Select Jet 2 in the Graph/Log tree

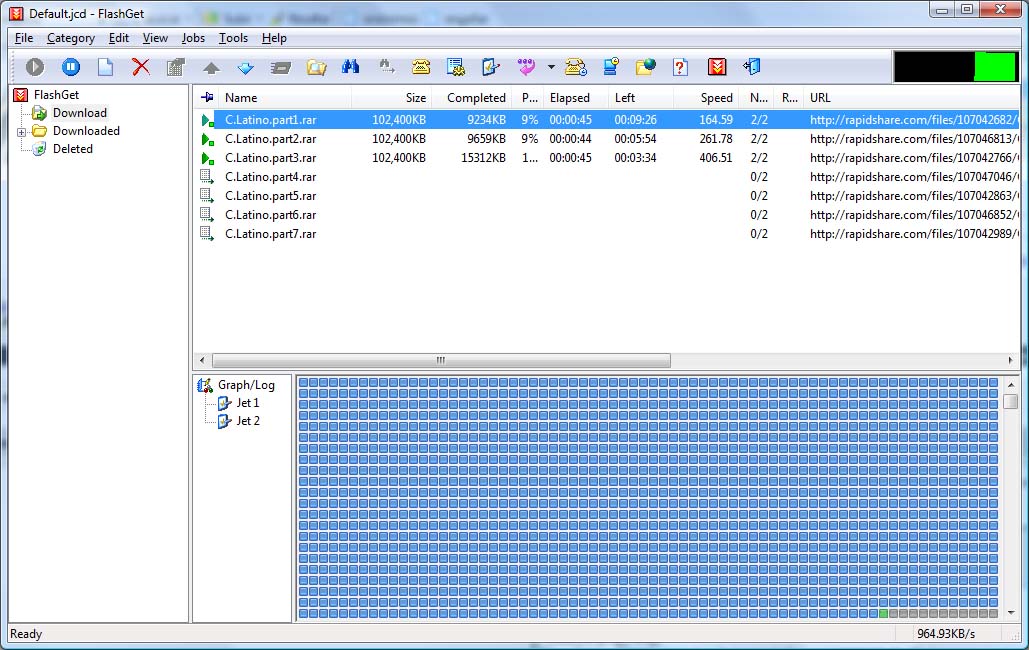[x=247, y=421]
